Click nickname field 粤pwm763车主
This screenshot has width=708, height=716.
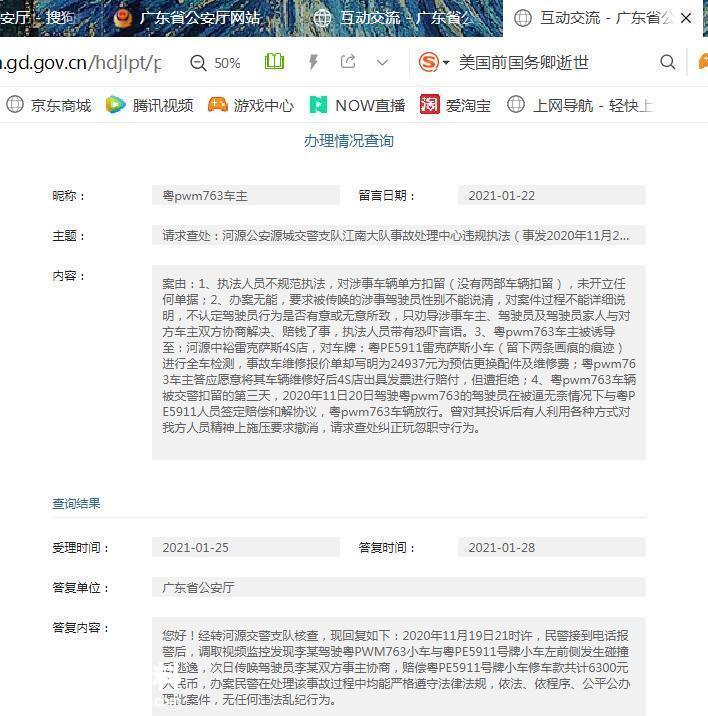(246, 195)
